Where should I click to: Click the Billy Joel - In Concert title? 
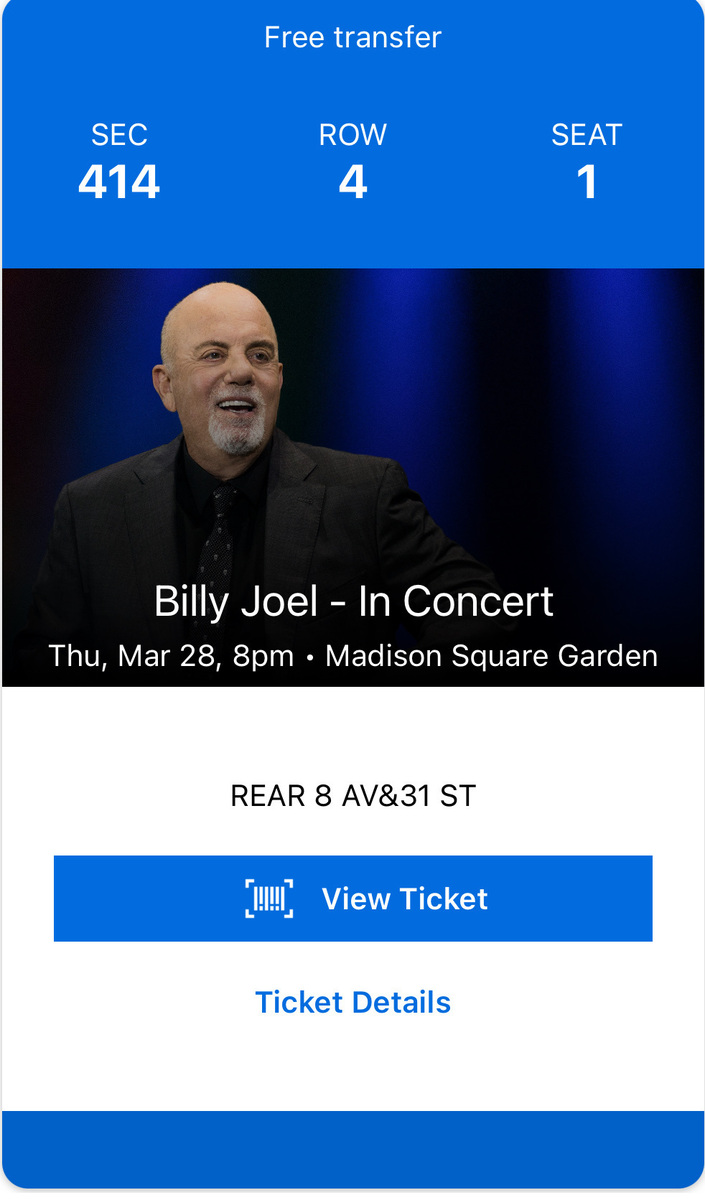[x=352, y=601]
